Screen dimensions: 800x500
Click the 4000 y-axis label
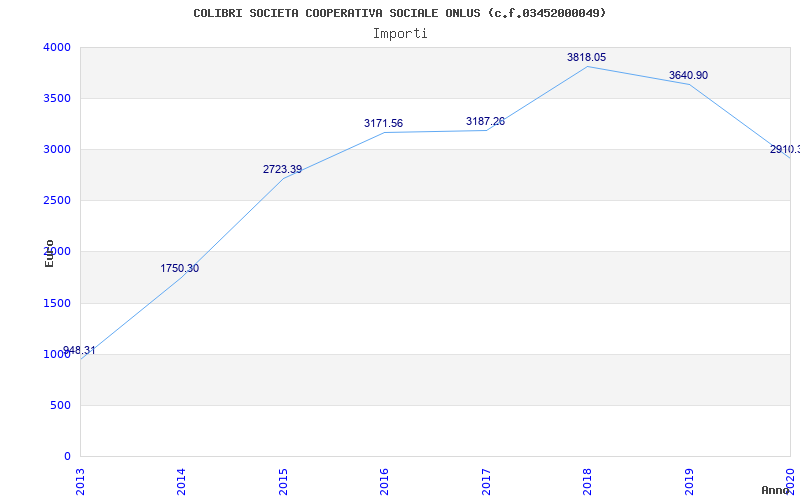click(x=57, y=47)
